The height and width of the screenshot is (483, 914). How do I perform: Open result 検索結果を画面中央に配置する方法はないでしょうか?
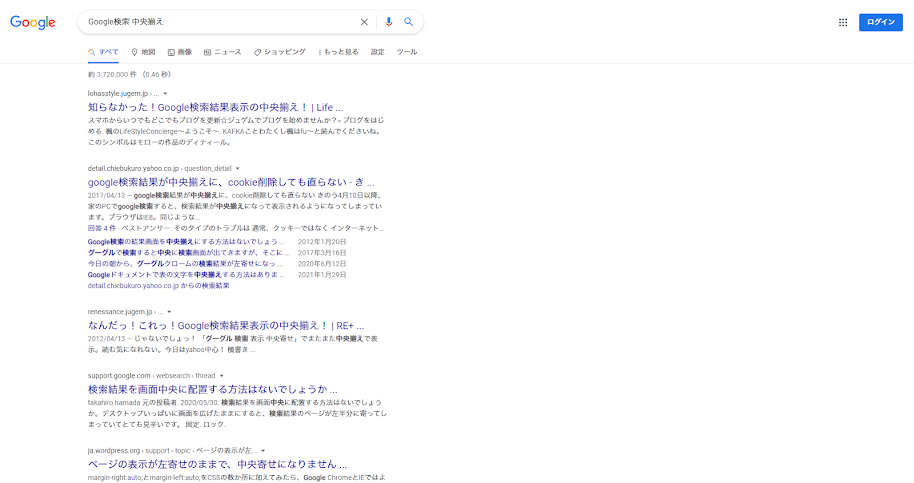[x=212, y=389]
